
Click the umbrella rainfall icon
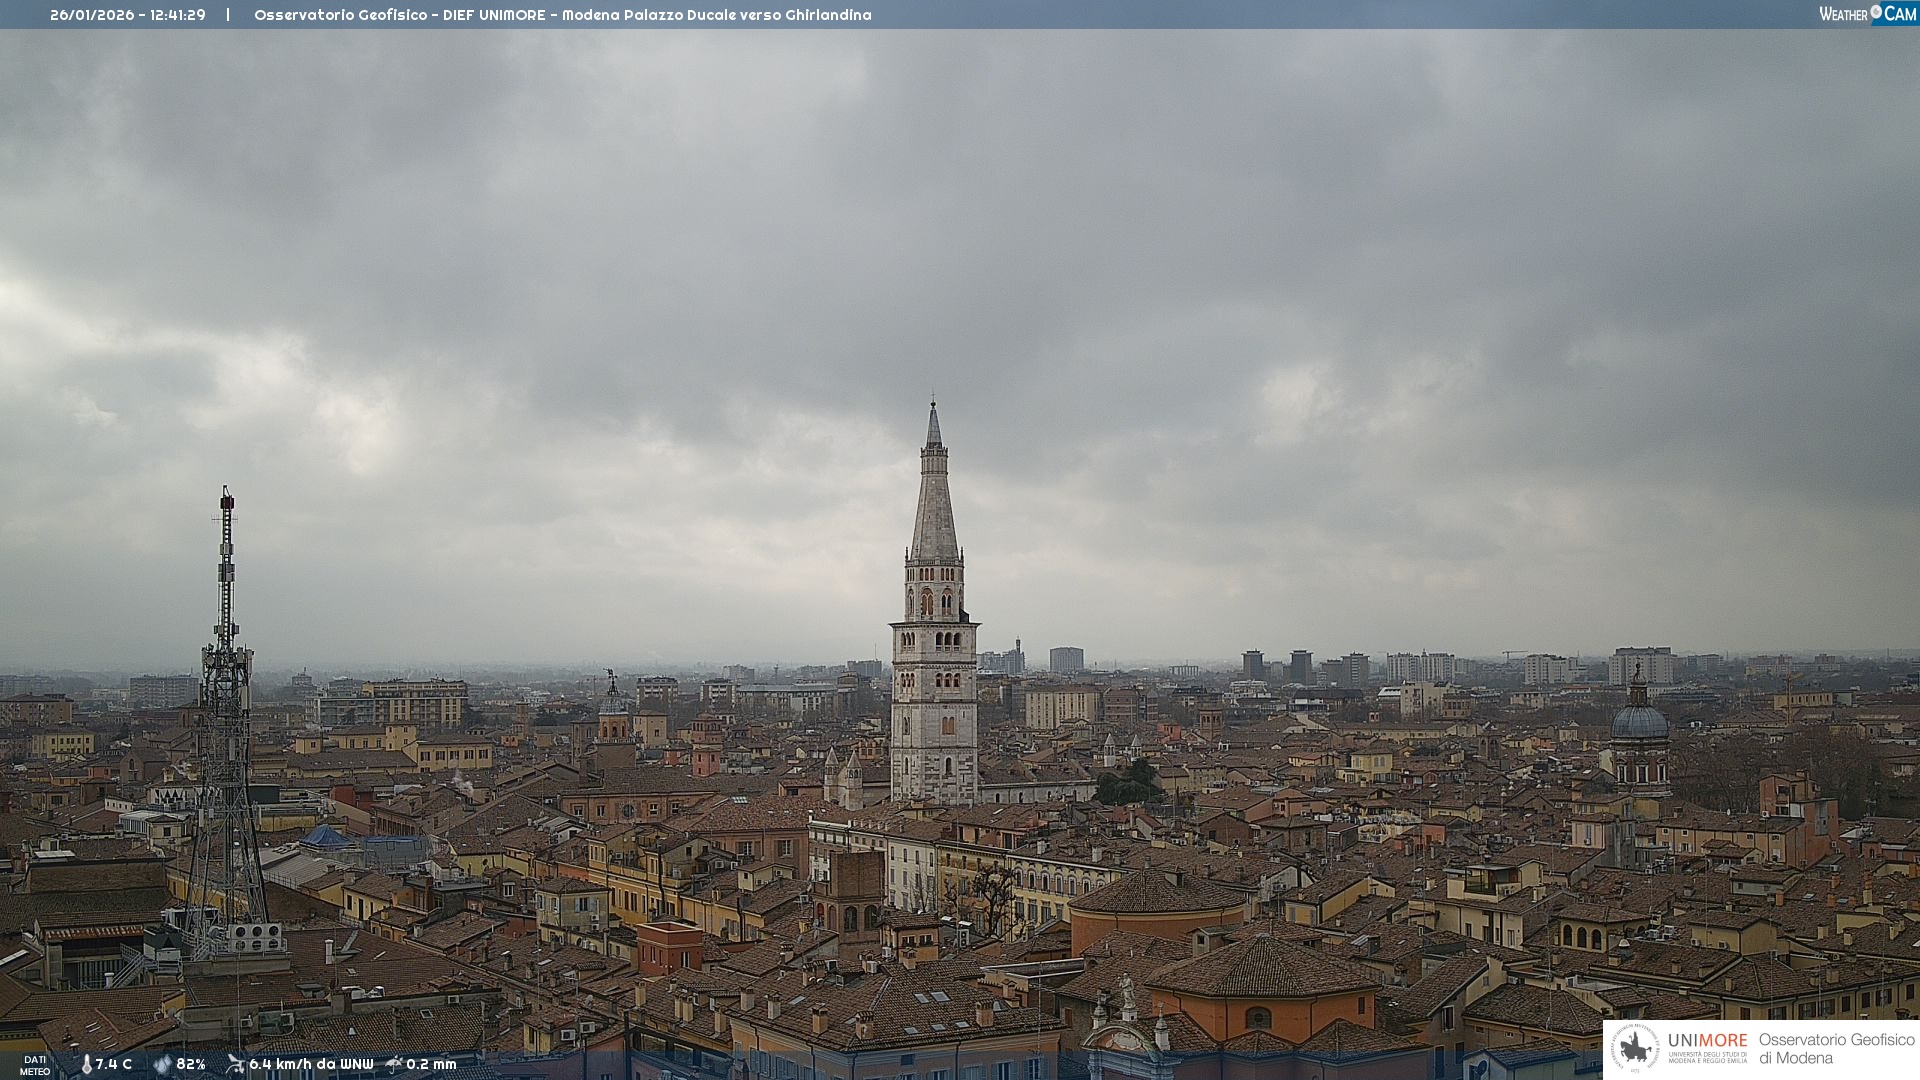click(394, 1064)
